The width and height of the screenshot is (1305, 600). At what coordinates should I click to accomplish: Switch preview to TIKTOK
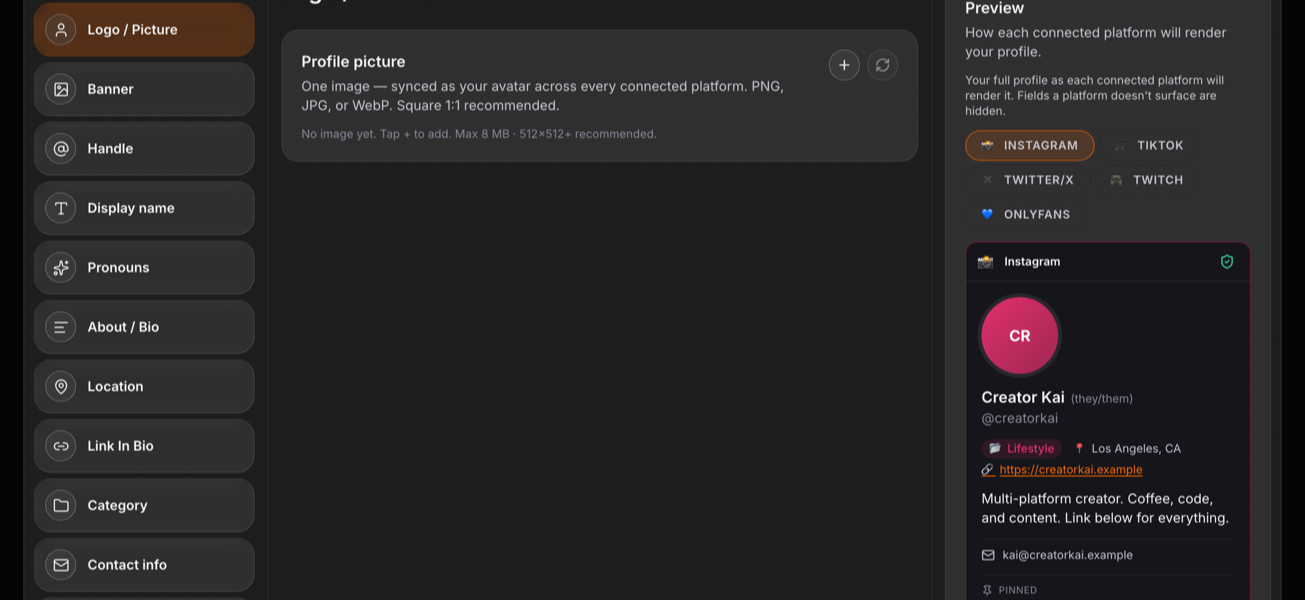click(x=1149, y=146)
